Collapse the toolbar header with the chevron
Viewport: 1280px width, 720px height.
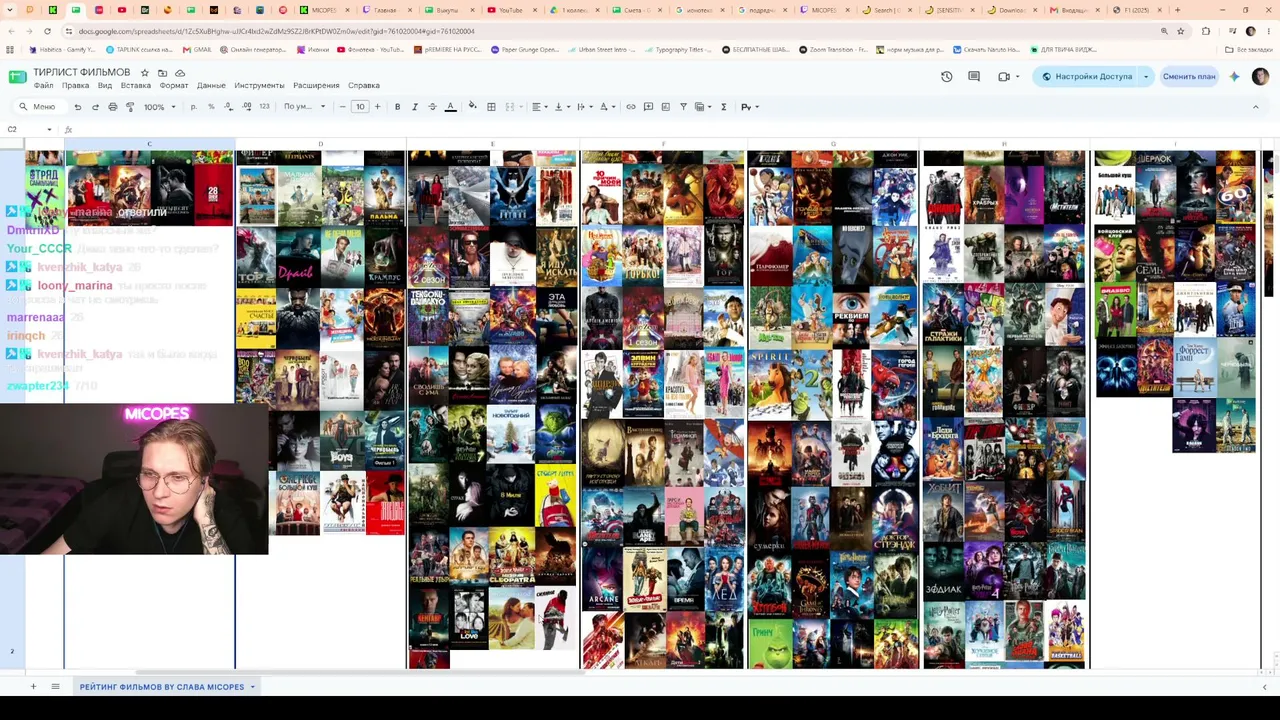pos(1256,107)
